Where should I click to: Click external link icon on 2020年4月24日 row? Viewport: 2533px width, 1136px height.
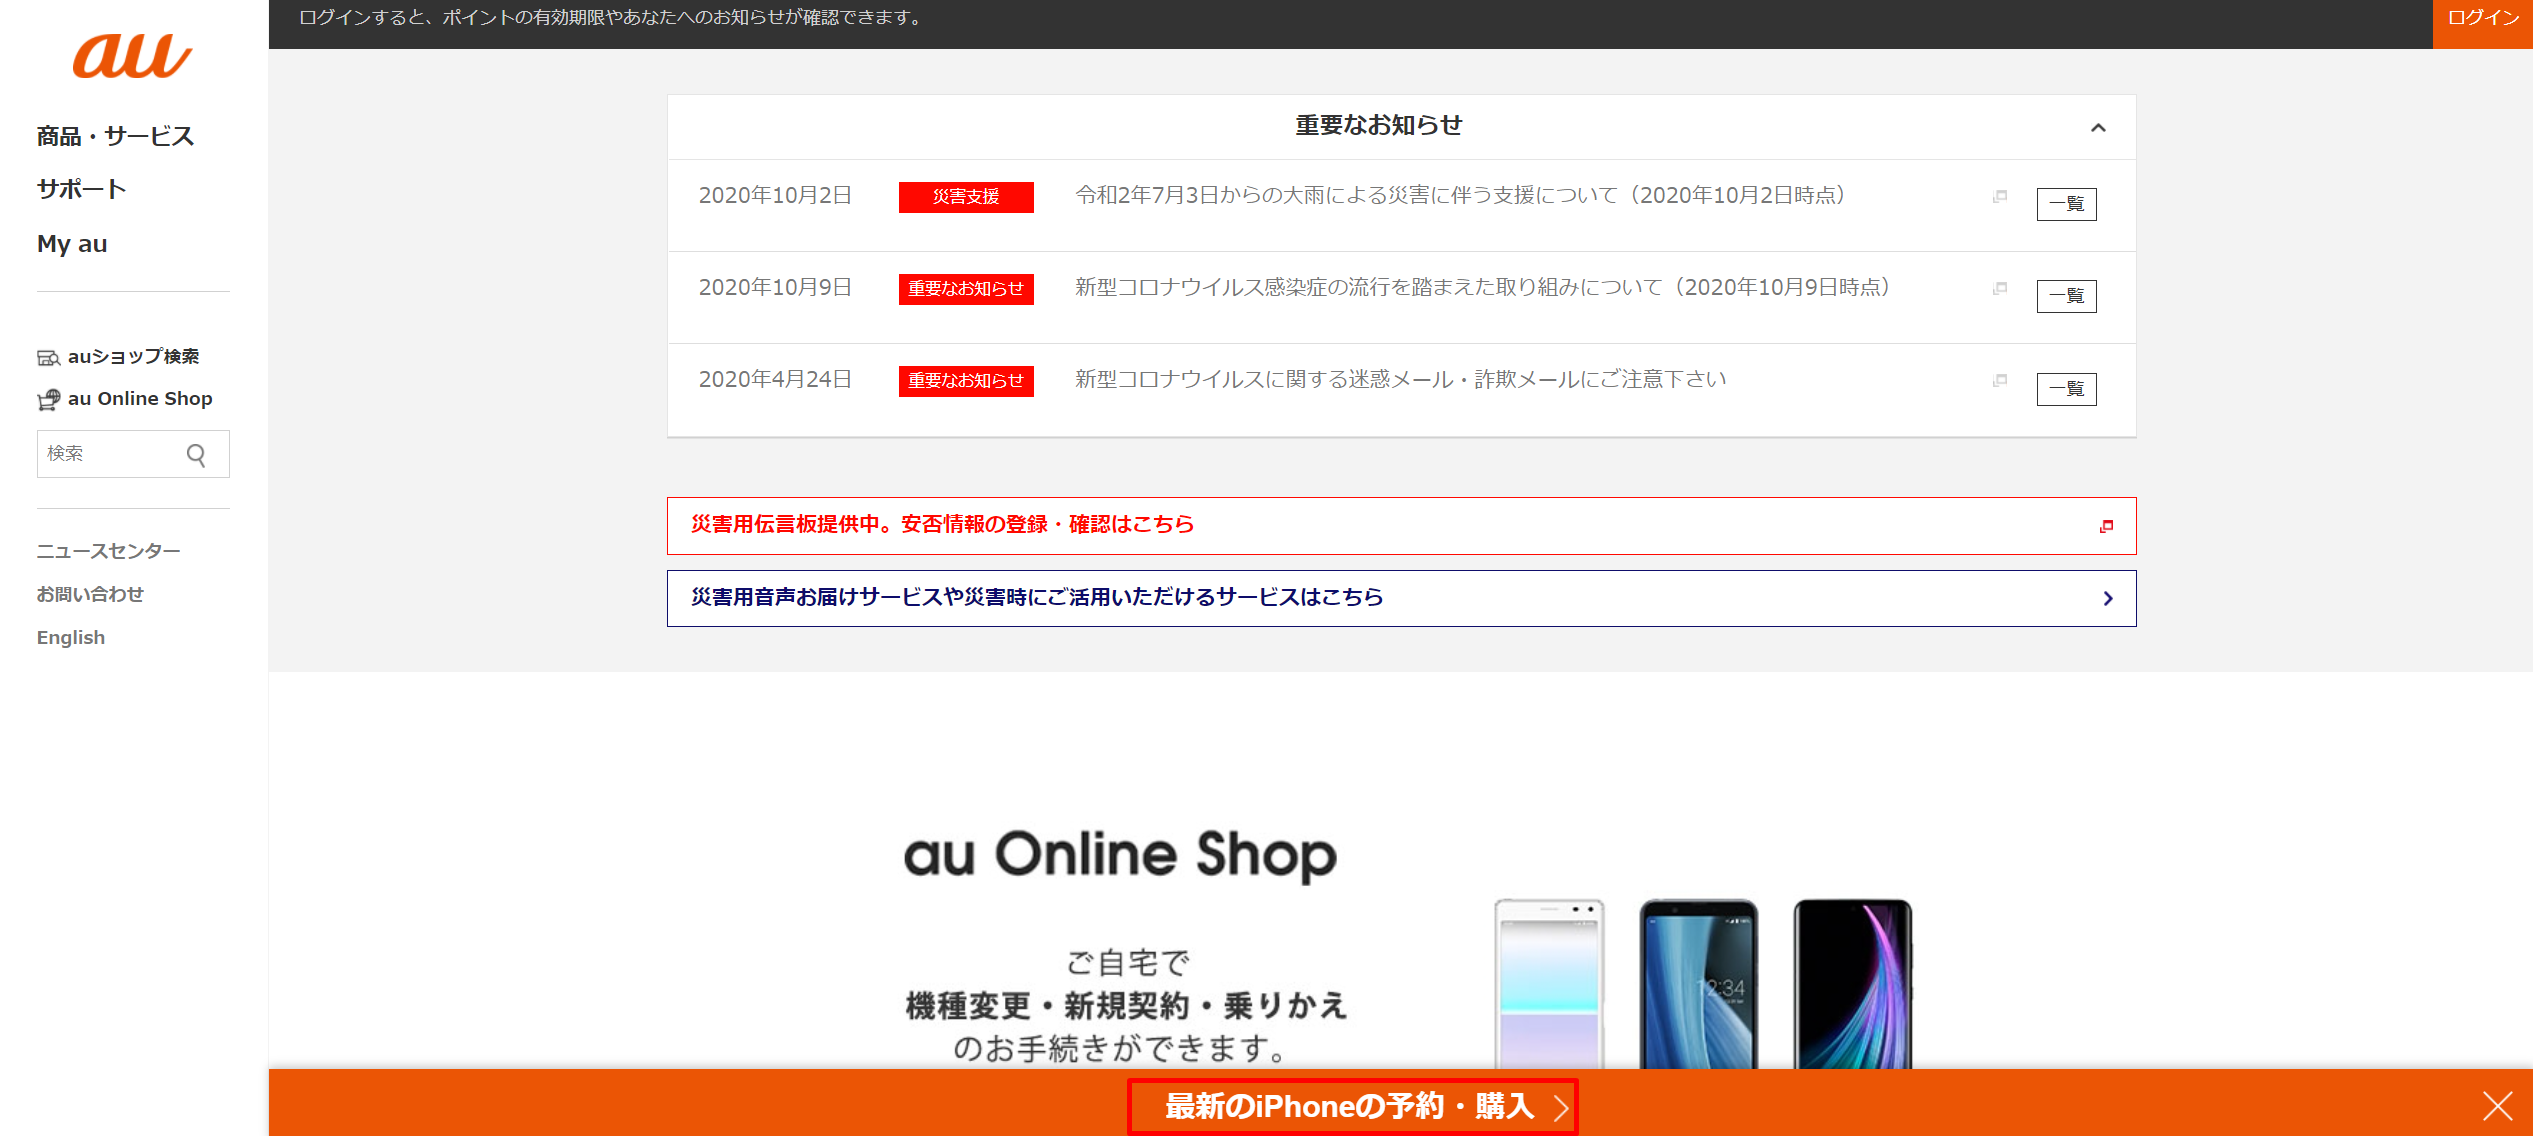[2000, 380]
